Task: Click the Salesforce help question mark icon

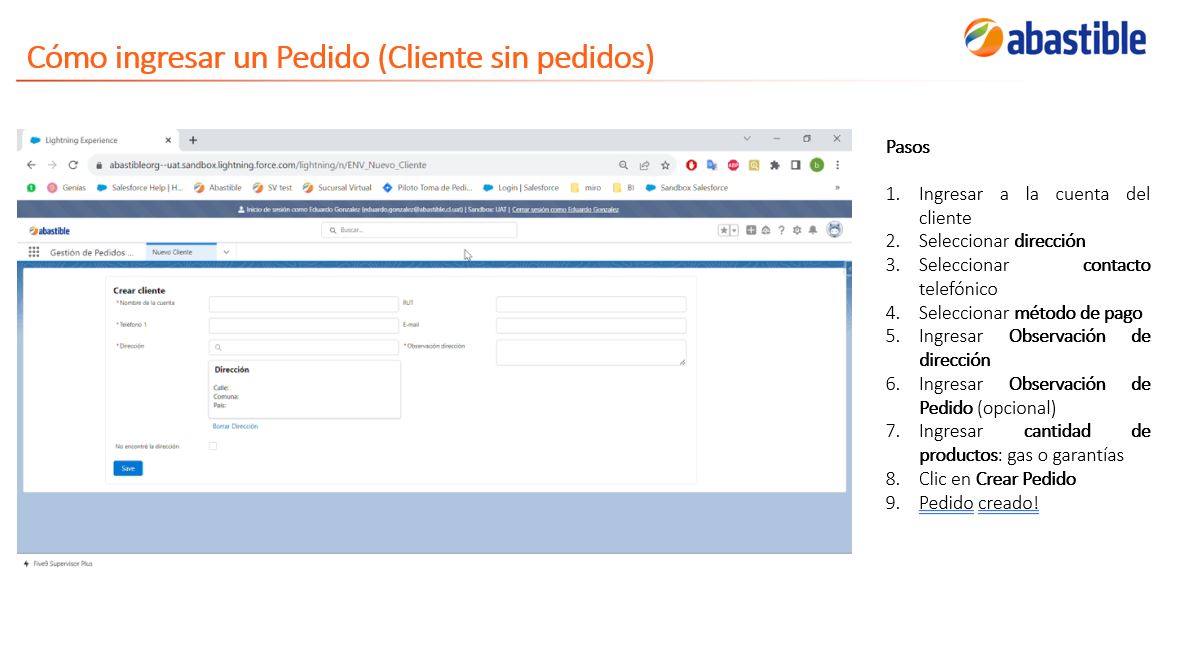Action: (x=781, y=230)
